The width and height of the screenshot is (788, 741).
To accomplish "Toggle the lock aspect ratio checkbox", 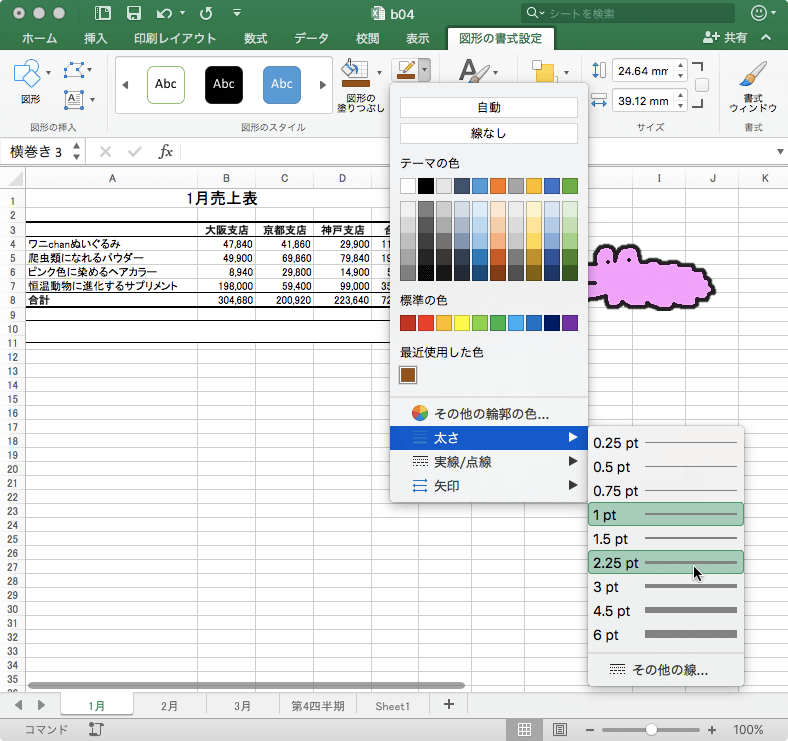I will 702,85.
